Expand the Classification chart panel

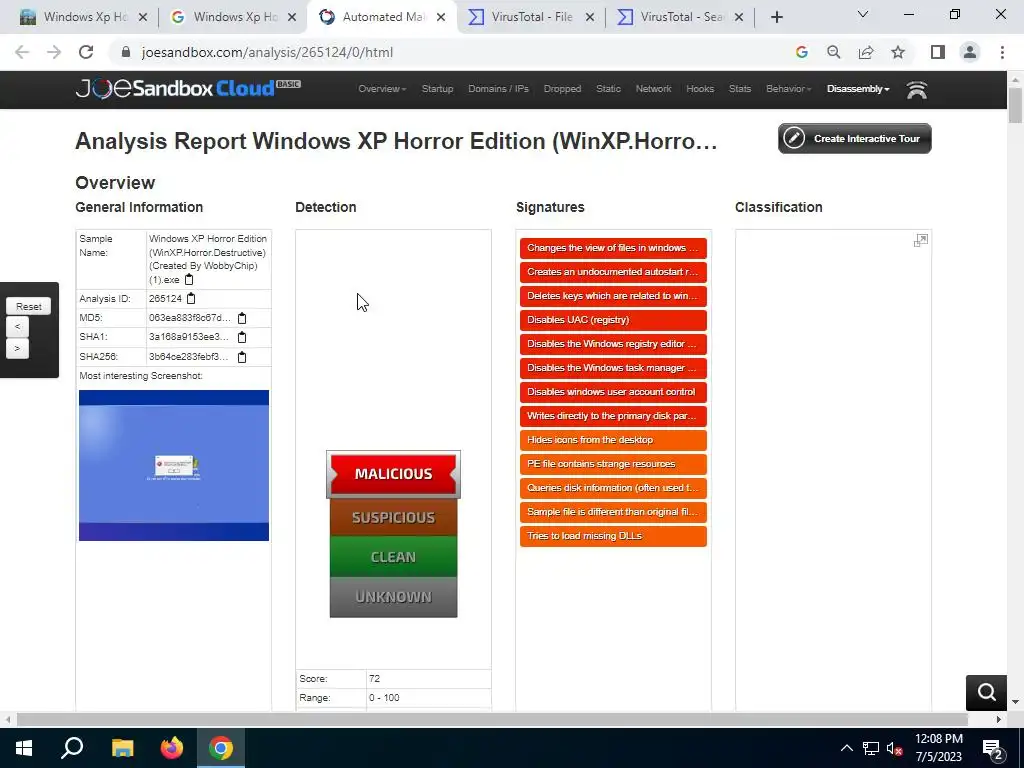click(x=920, y=240)
